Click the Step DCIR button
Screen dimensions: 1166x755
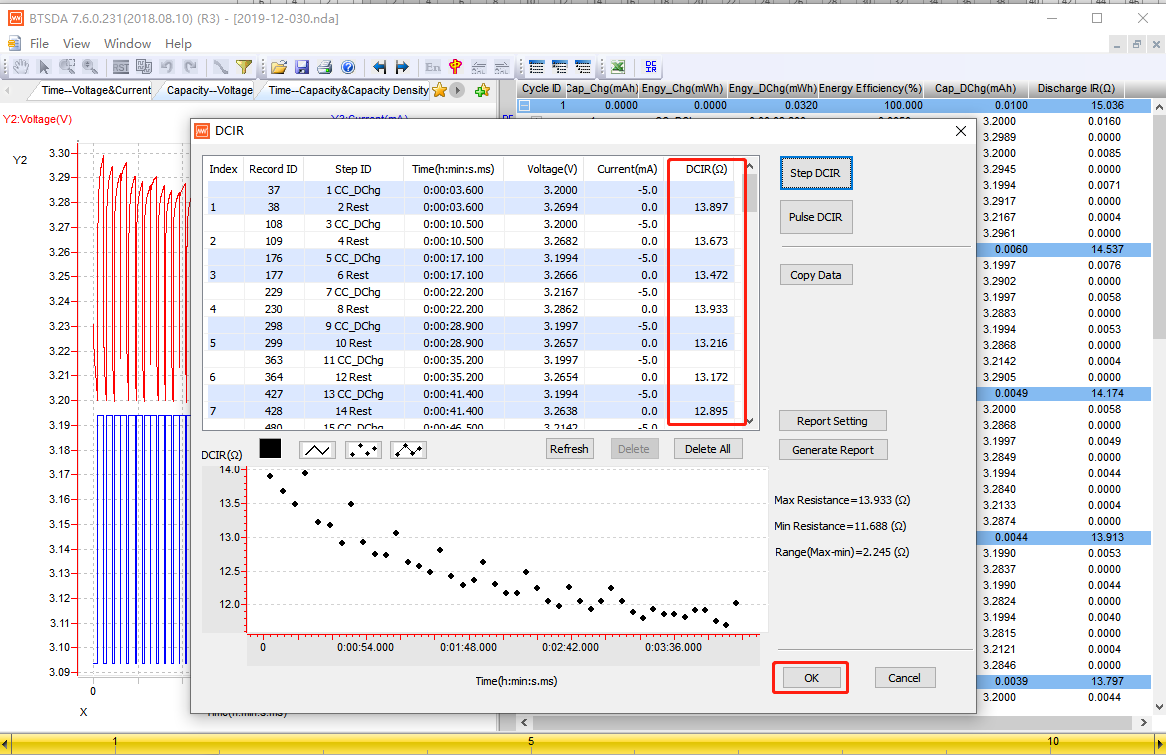816,173
